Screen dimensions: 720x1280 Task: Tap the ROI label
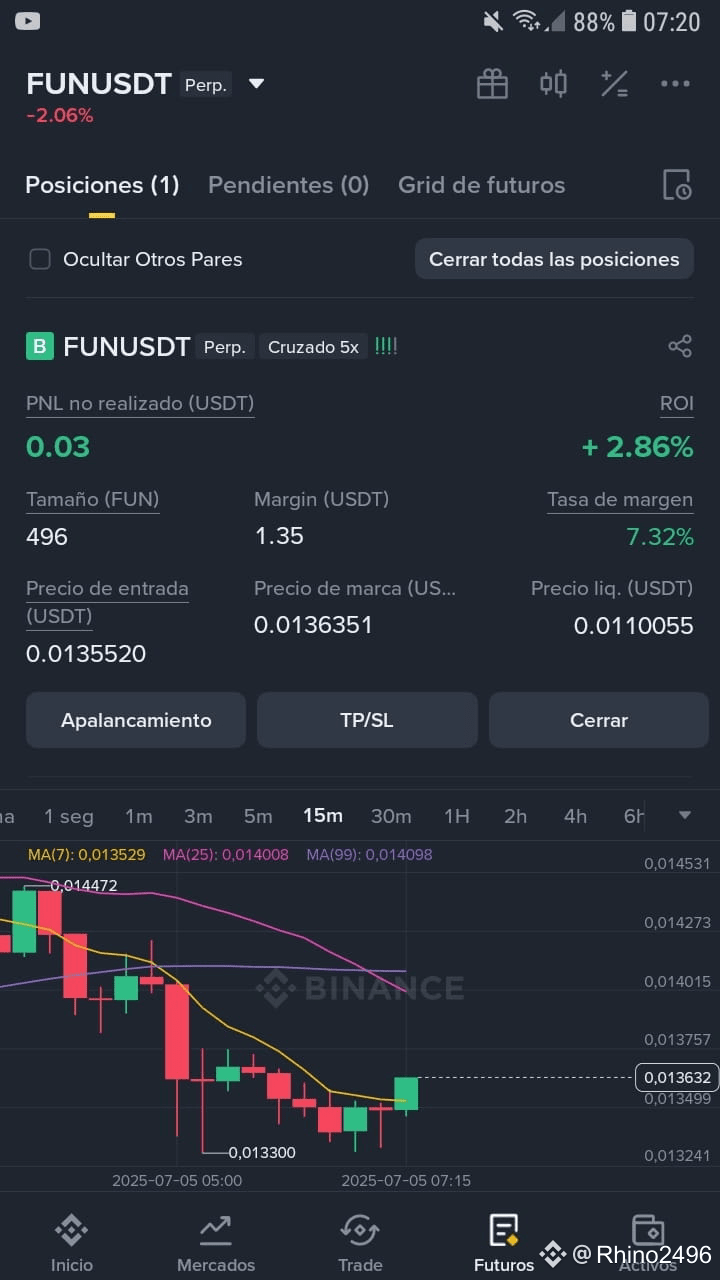pyautogui.click(x=677, y=404)
